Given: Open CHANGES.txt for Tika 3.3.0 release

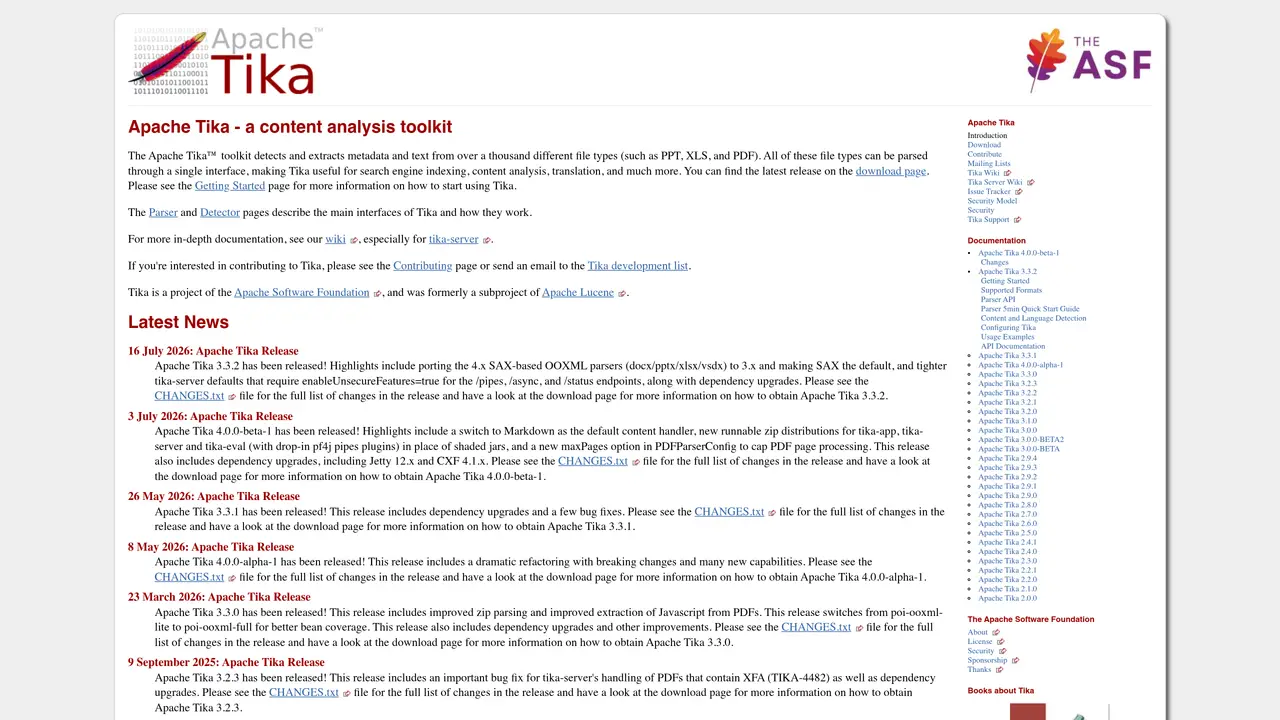Looking at the screenshot, I should (816, 627).
